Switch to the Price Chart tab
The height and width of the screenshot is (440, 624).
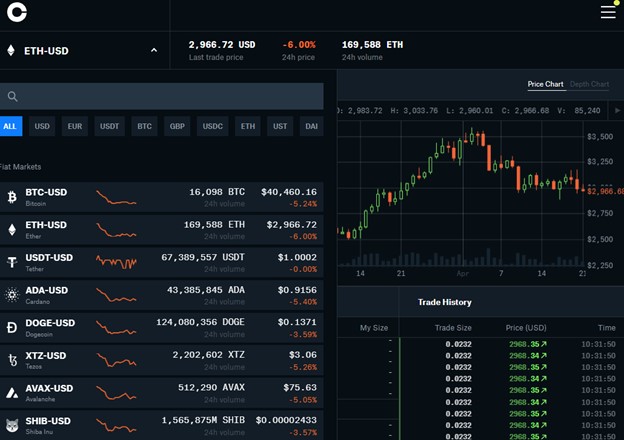pos(546,84)
